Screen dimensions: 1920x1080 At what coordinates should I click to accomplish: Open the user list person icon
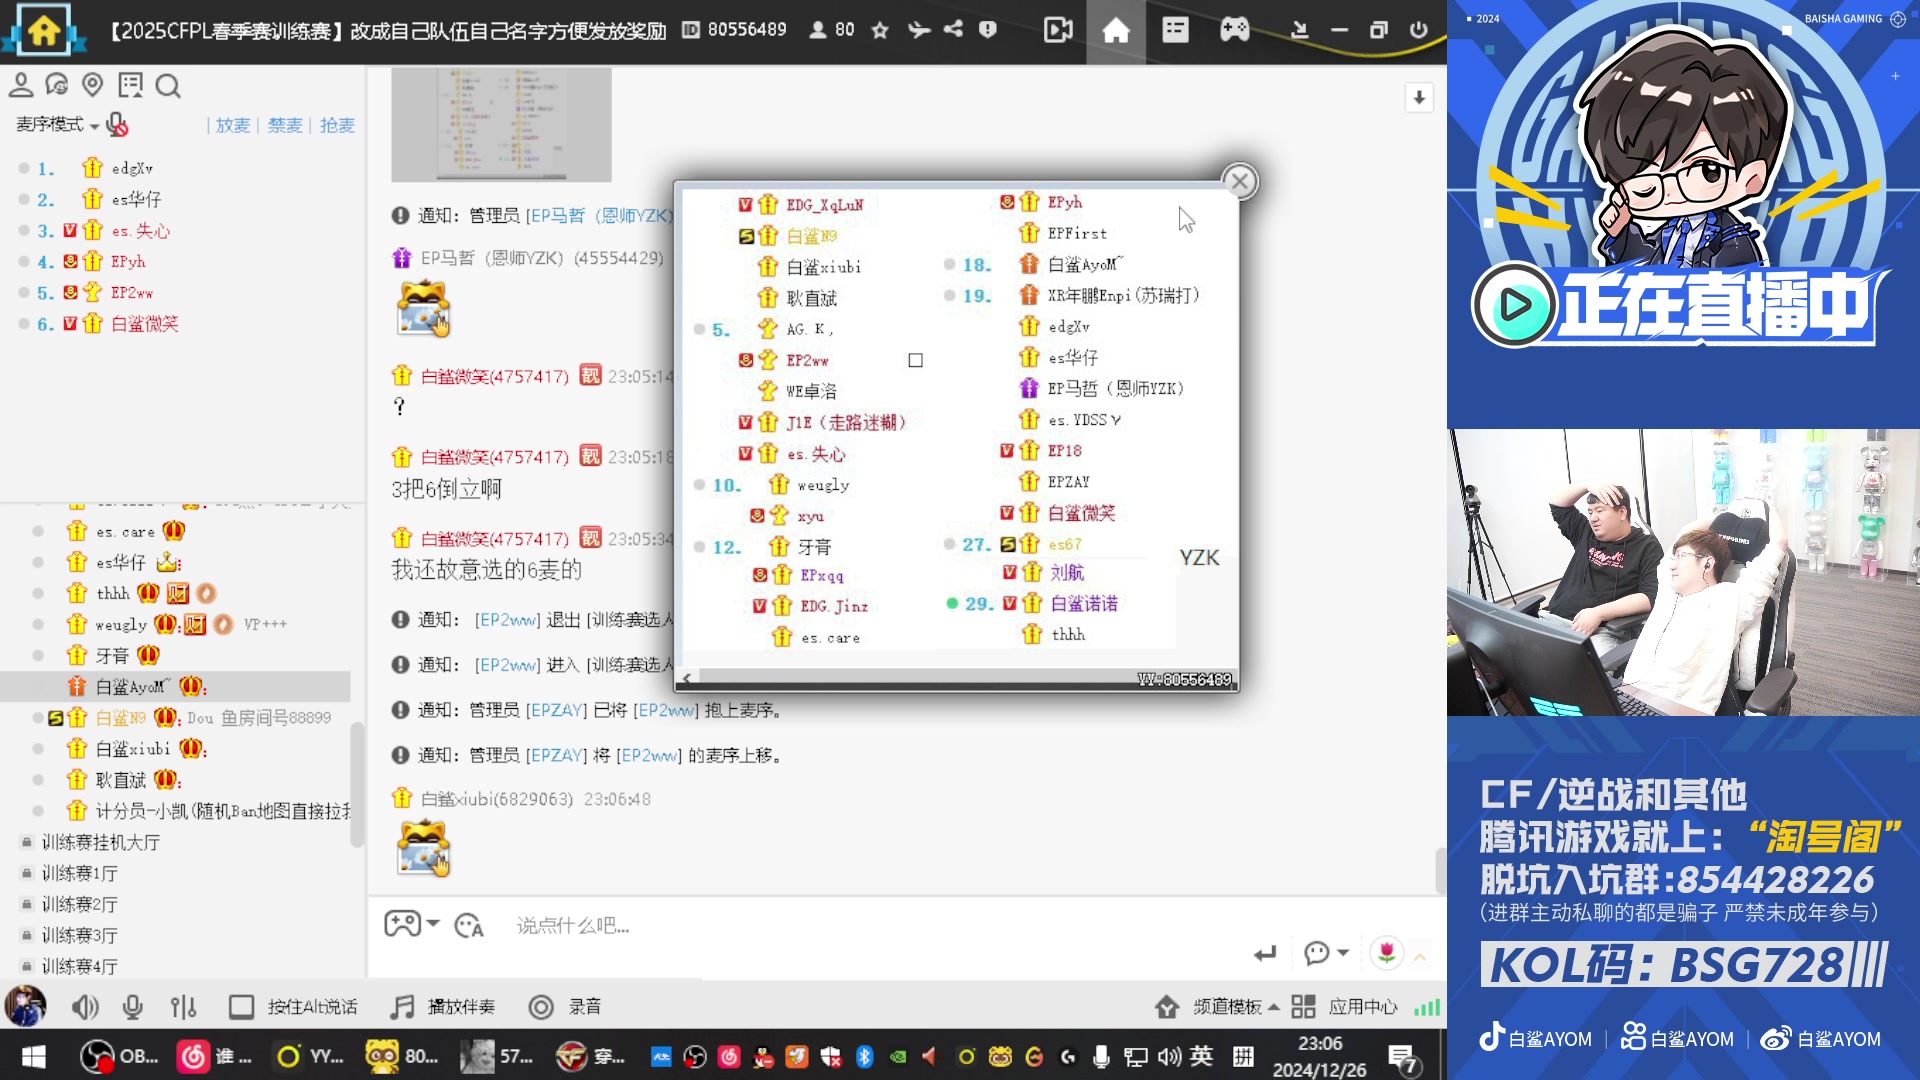click(x=21, y=85)
